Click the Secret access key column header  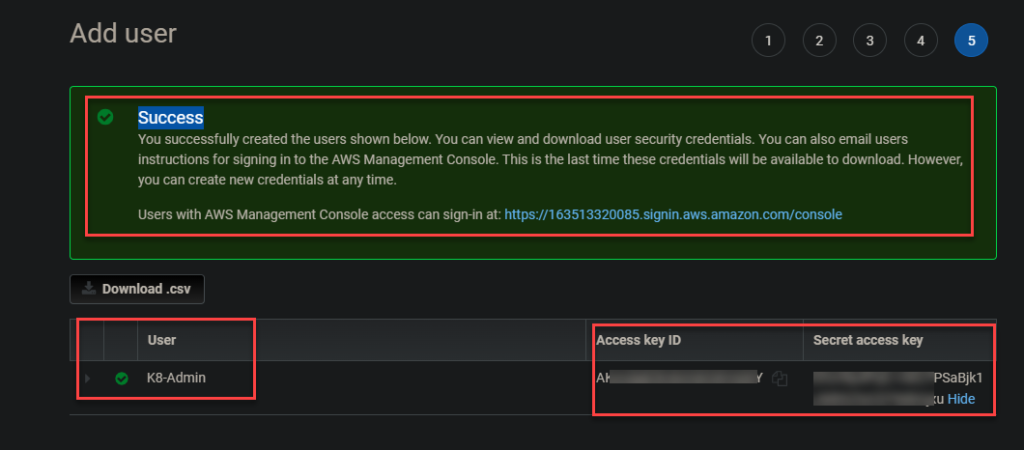point(867,340)
